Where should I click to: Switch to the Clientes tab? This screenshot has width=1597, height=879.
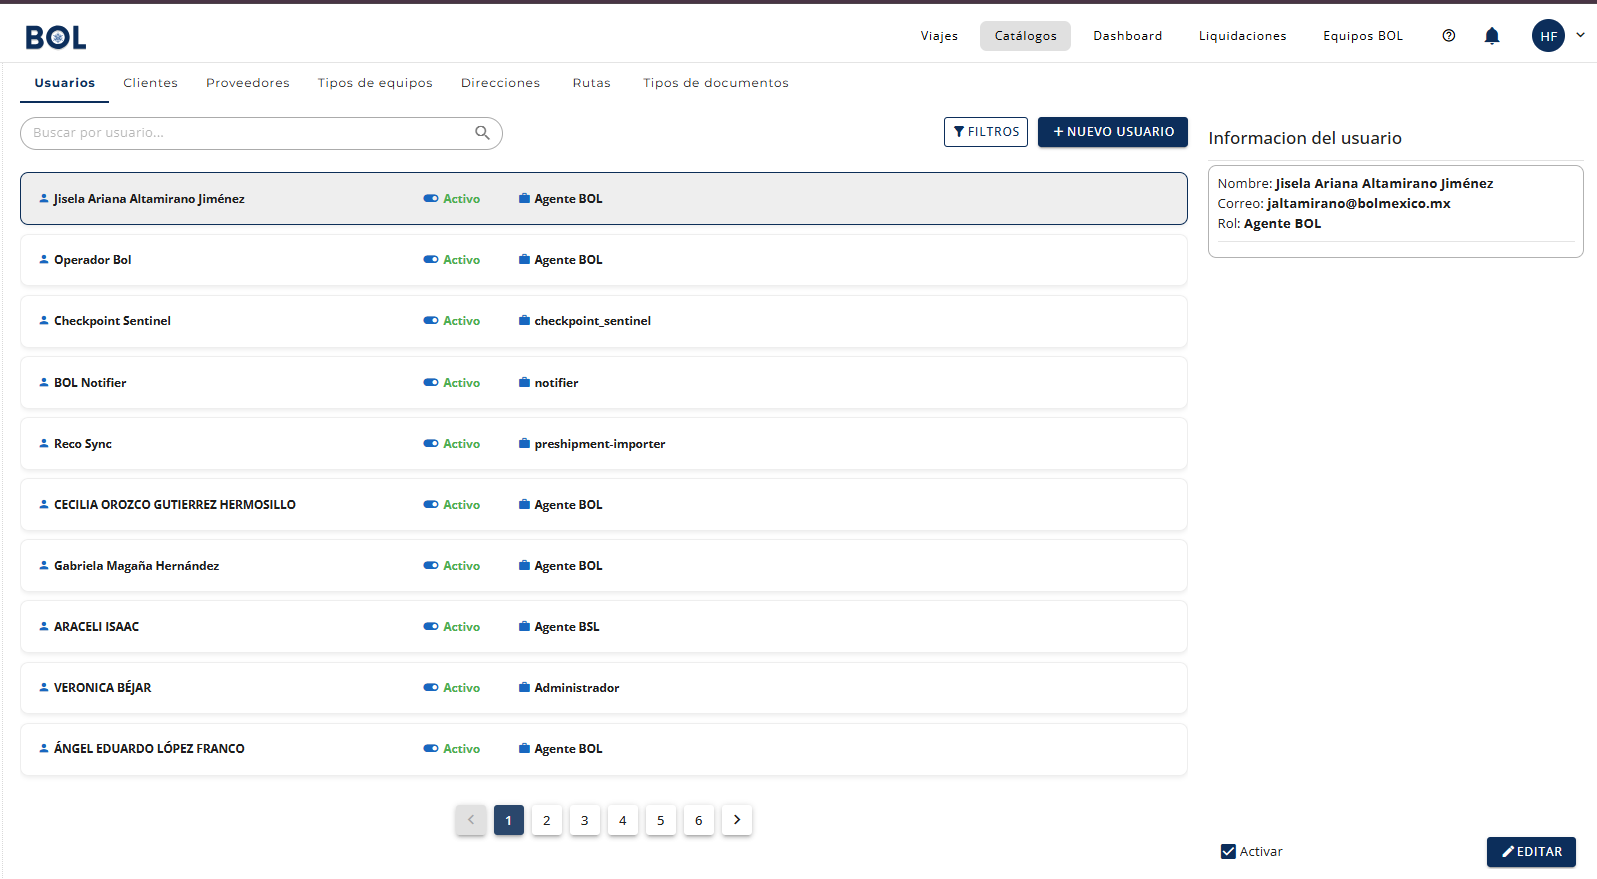pyautogui.click(x=150, y=83)
